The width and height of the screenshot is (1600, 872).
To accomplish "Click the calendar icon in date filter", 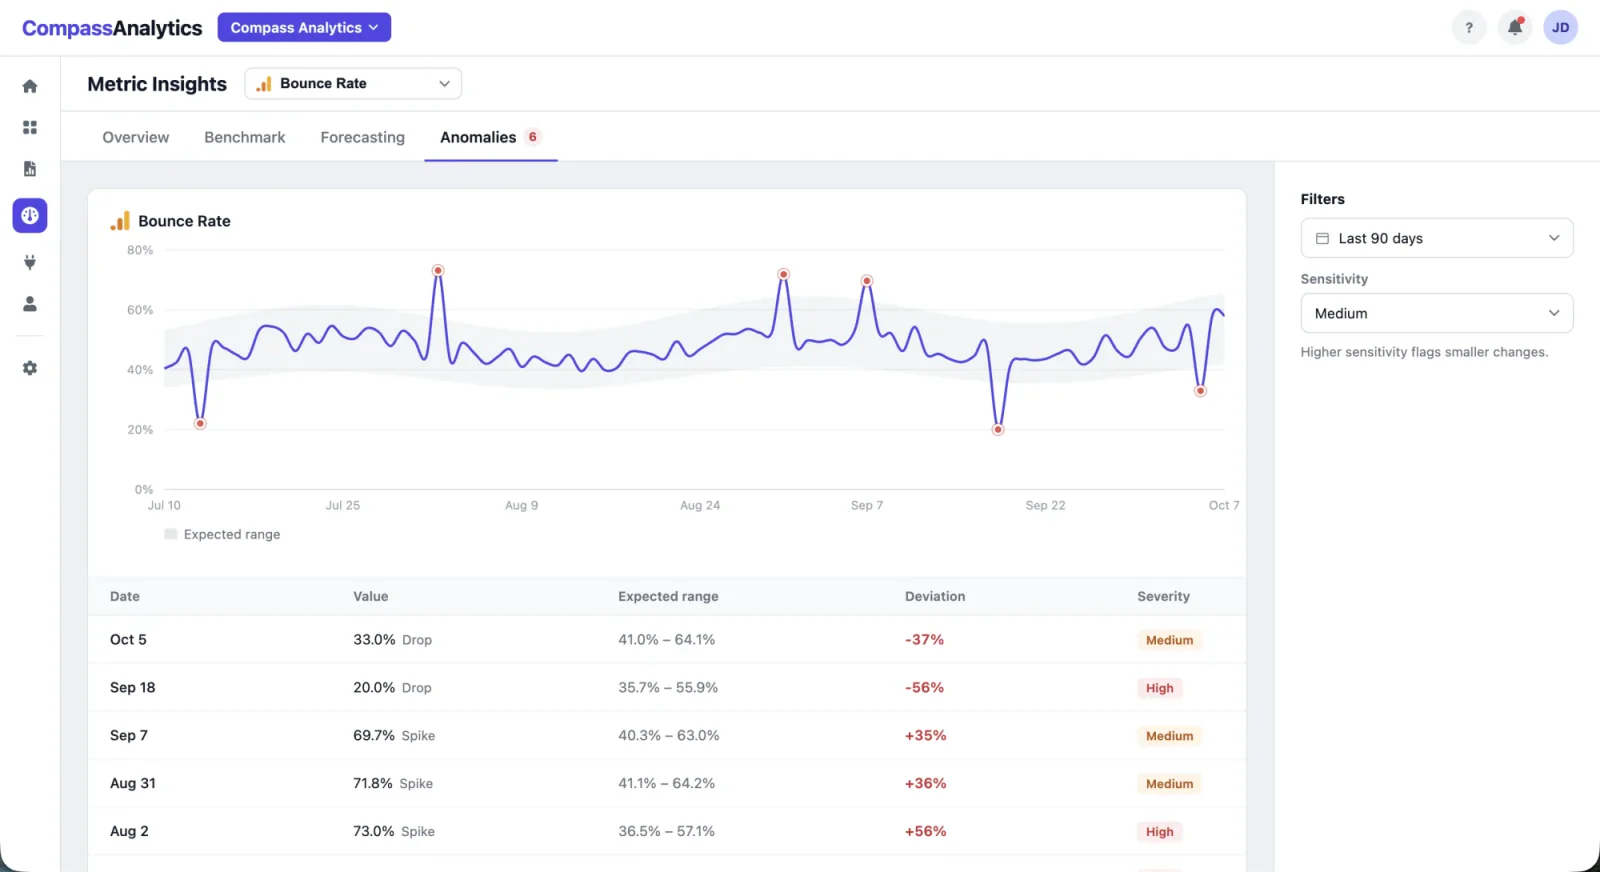I will tap(1322, 238).
